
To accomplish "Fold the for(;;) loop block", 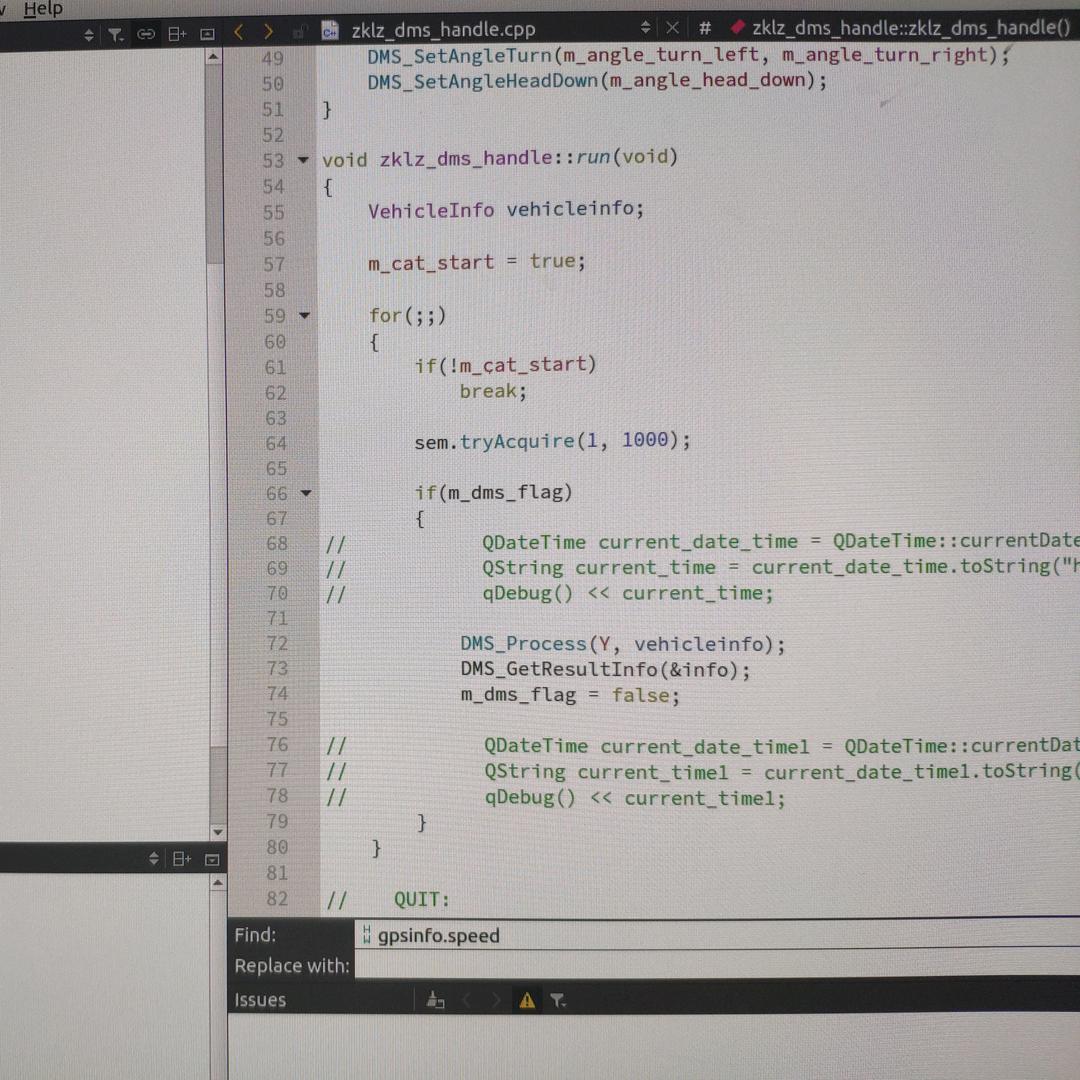I will pos(304,316).
